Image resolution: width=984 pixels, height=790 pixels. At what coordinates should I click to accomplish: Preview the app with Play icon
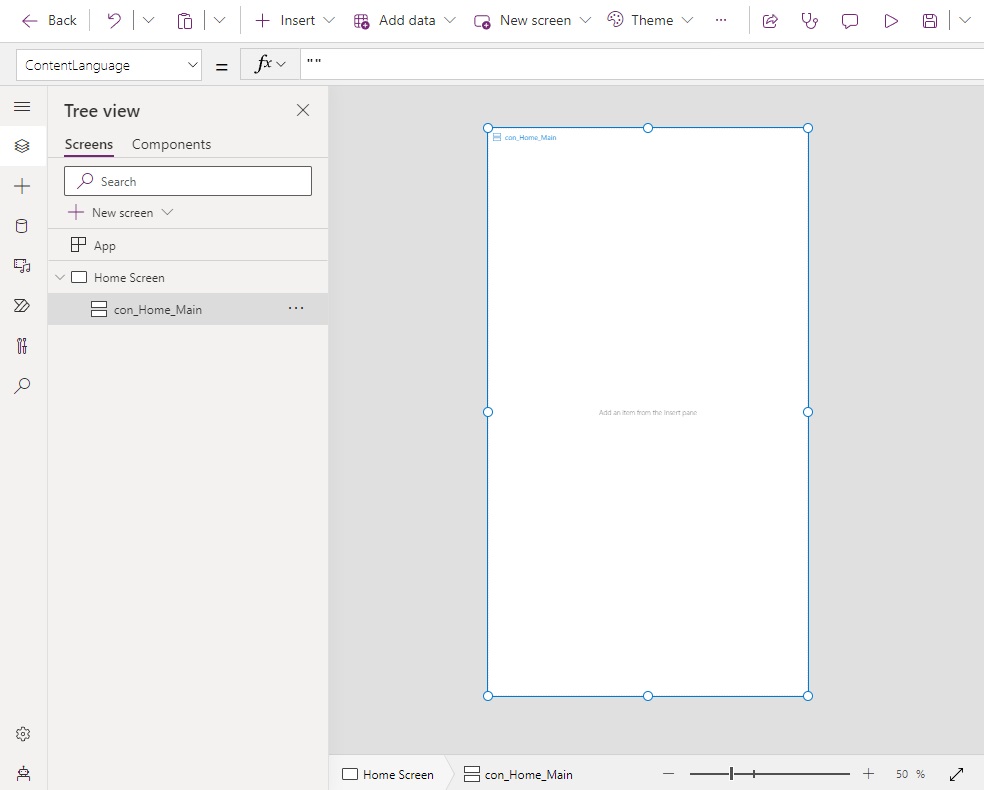(890, 21)
